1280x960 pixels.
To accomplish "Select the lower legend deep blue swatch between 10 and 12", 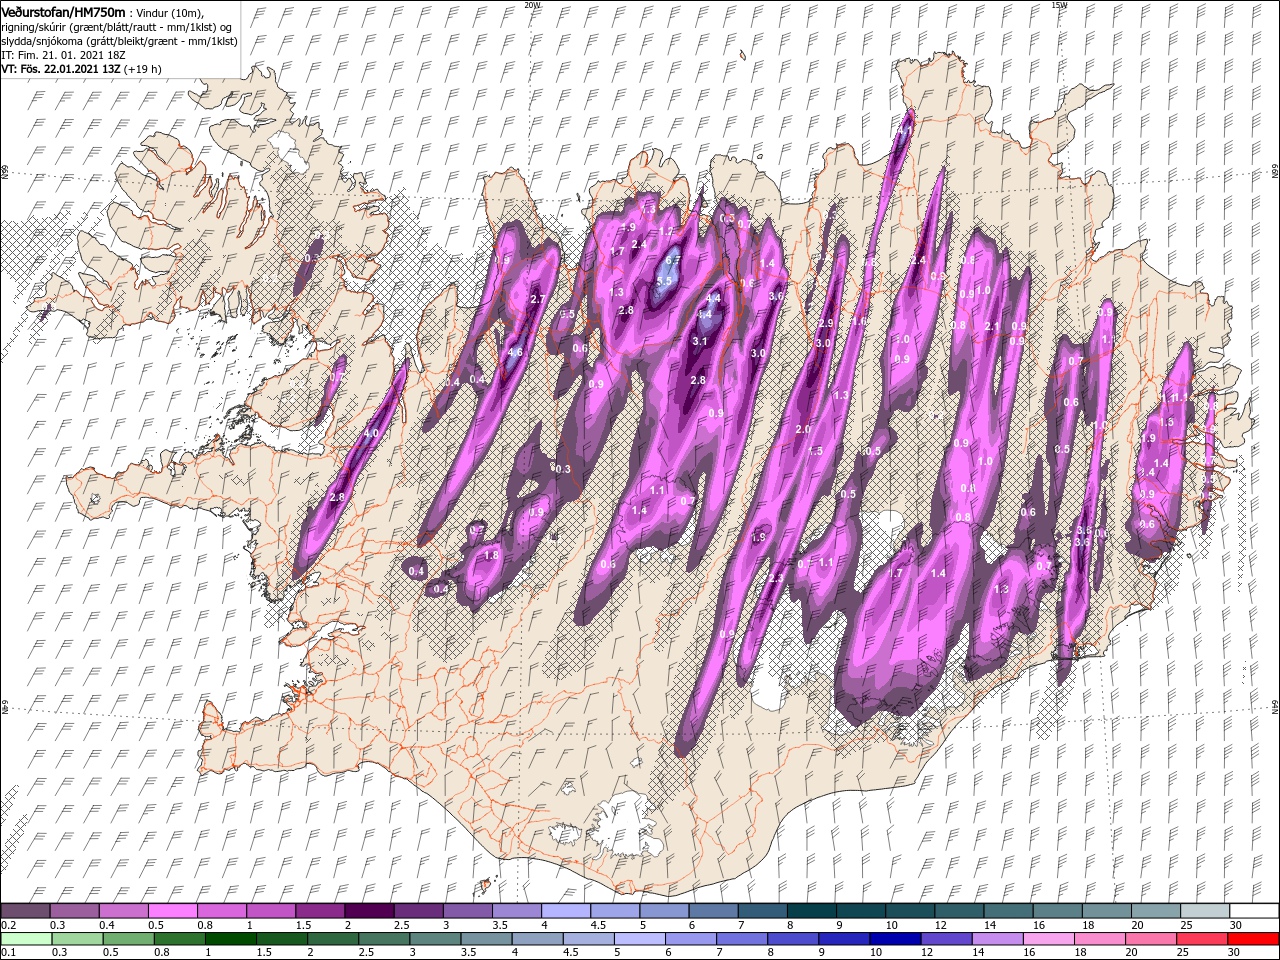I will point(895,939).
